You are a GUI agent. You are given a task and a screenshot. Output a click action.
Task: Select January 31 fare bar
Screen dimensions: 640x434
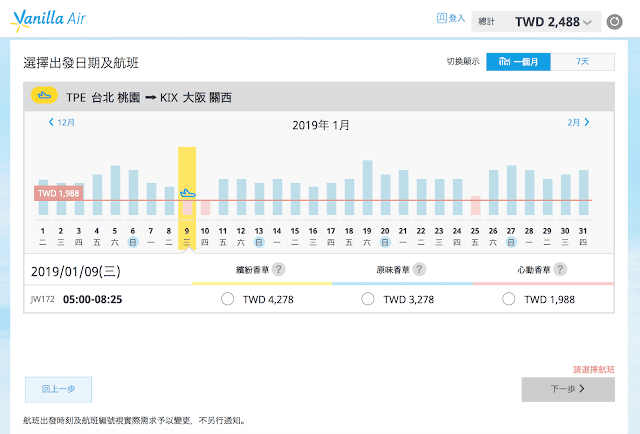click(x=584, y=193)
